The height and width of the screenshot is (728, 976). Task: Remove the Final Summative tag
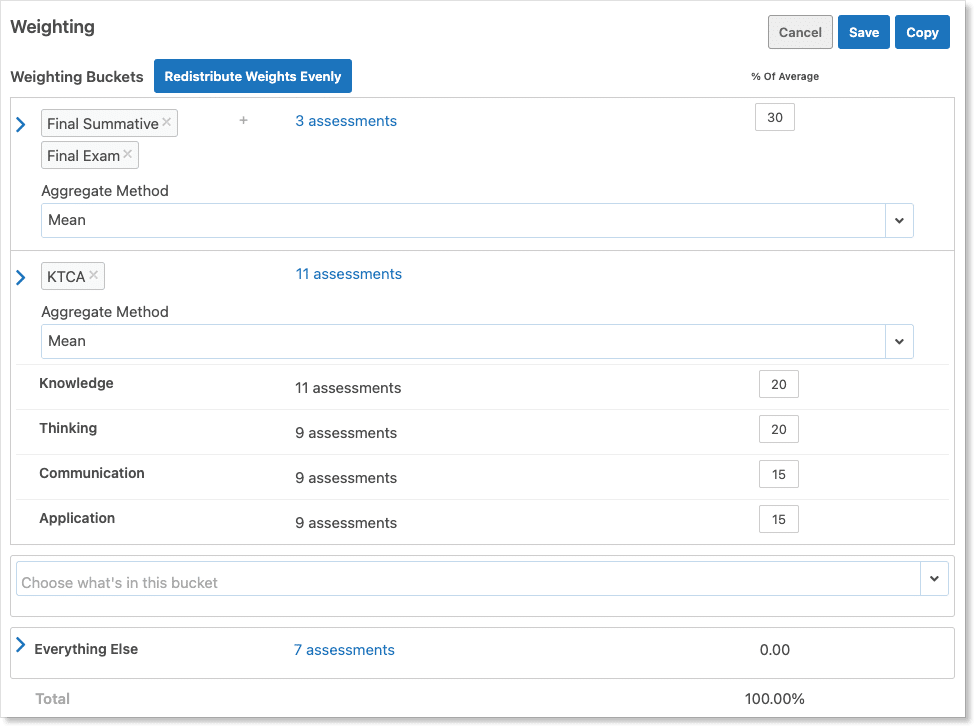[167, 123]
